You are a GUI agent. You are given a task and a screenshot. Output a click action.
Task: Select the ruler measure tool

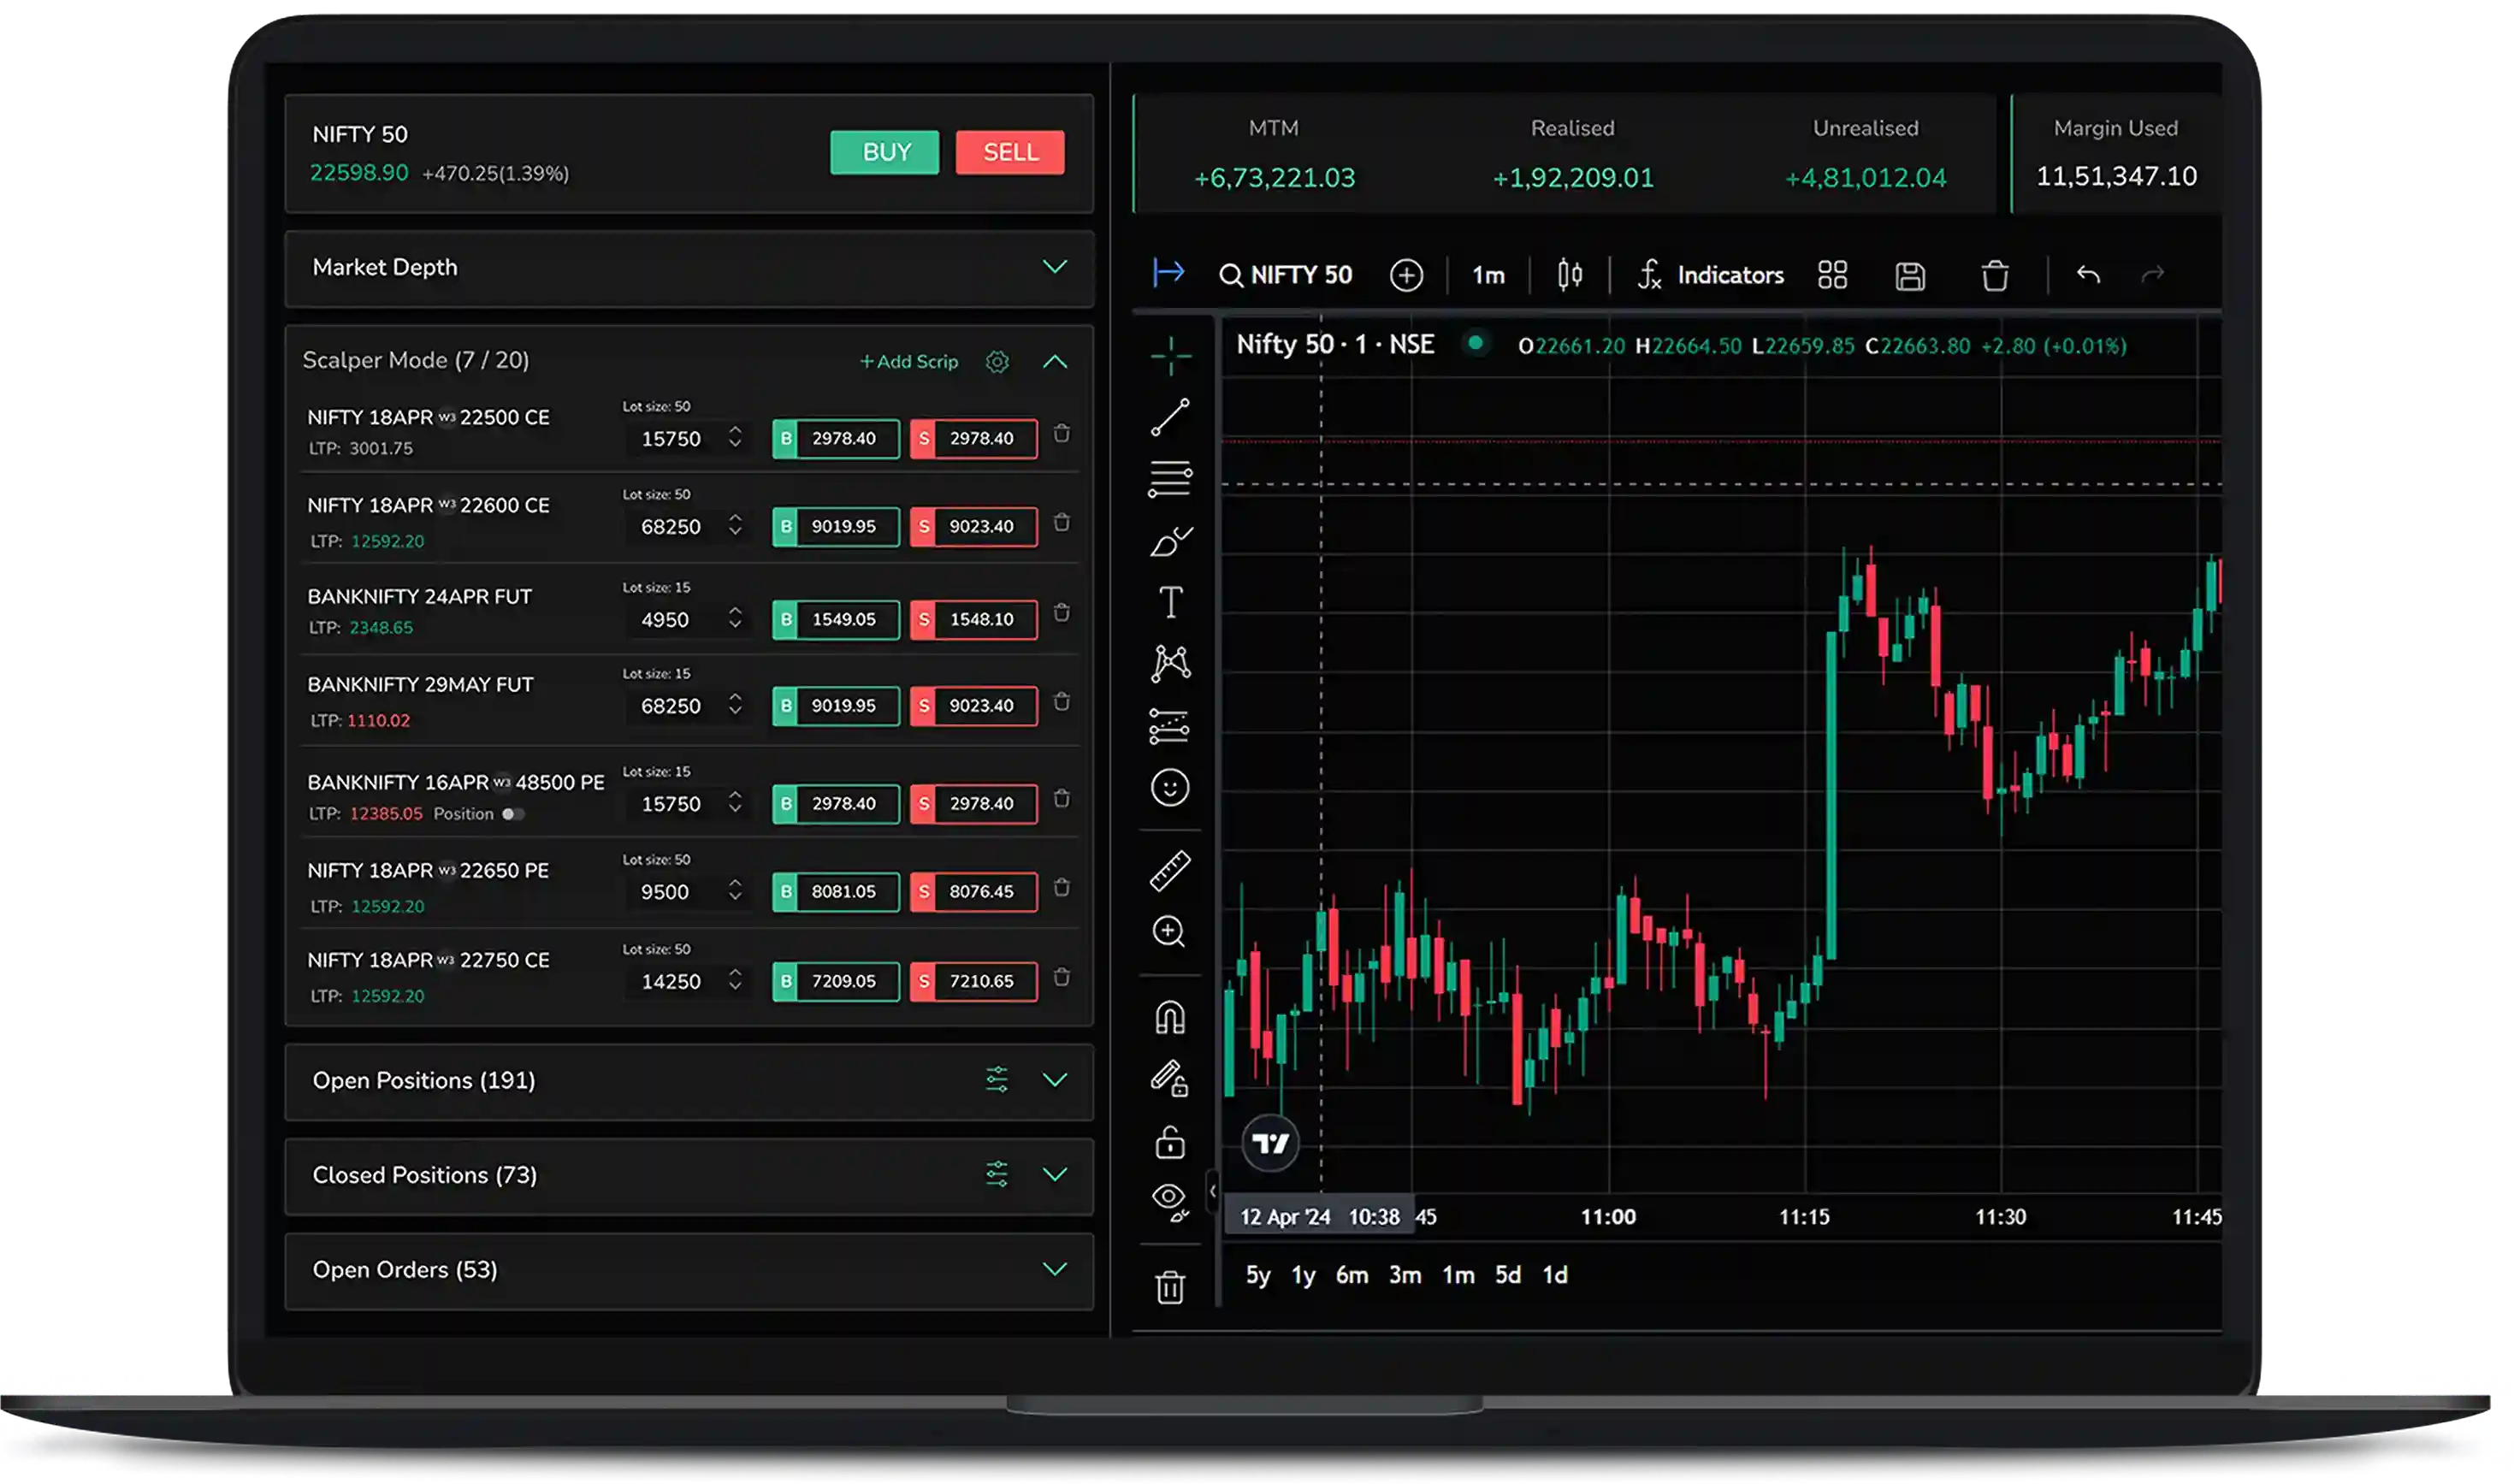click(x=1170, y=871)
